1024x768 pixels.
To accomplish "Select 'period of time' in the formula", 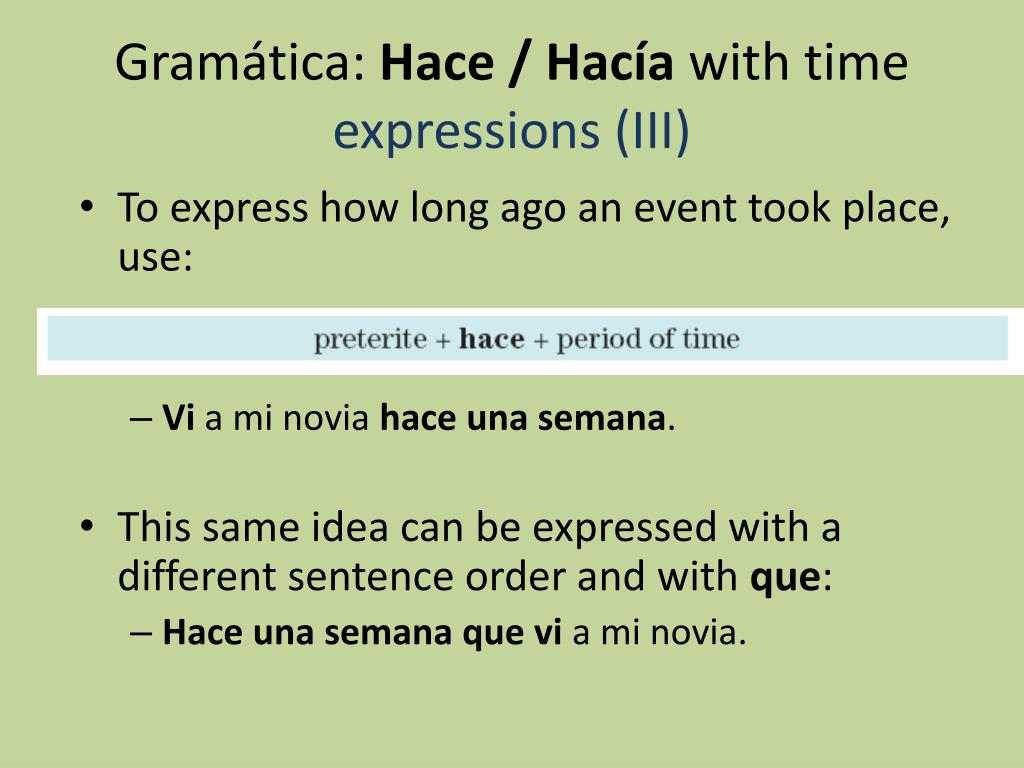I will click(x=648, y=339).
